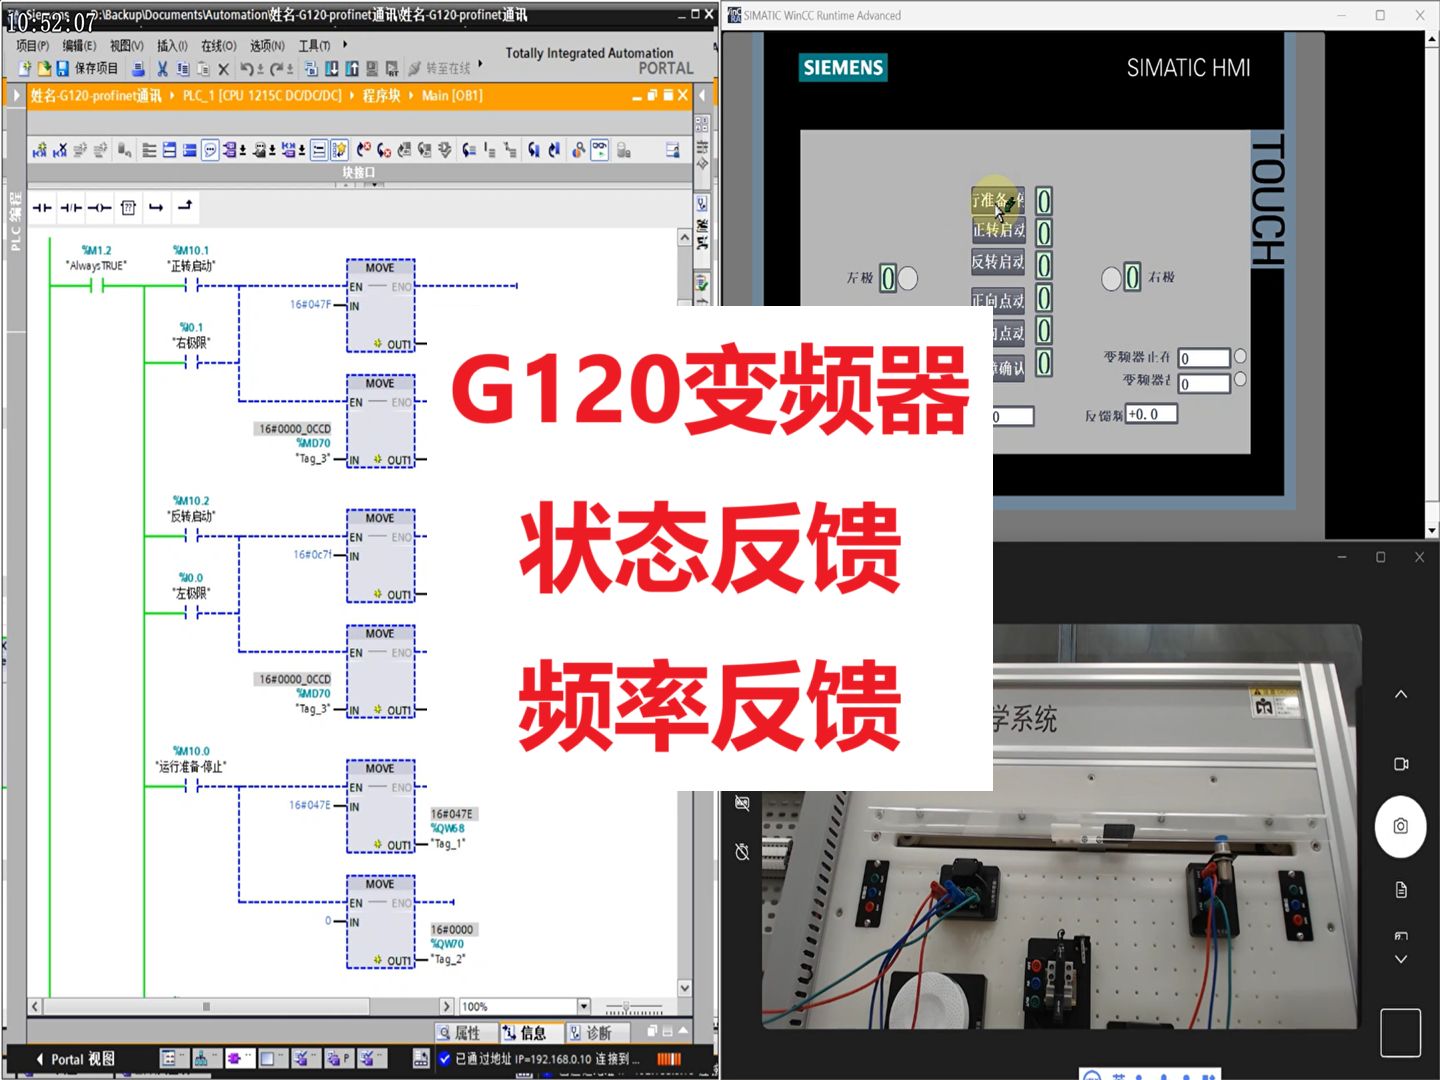The height and width of the screenshot is (1080, 1440).
Task: Click the 反转启动 button on HMI
Action: [998, 262]
